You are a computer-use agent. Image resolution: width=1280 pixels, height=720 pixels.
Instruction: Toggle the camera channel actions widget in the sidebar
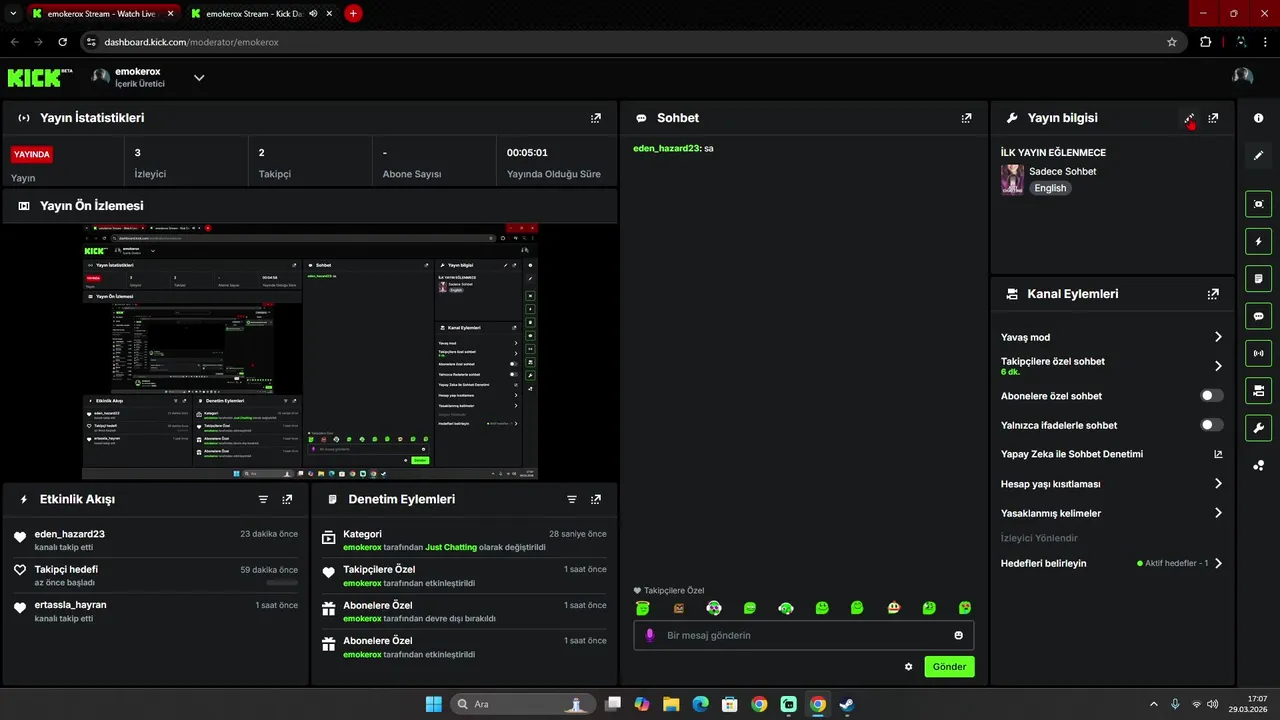[x=1259, y=389]
